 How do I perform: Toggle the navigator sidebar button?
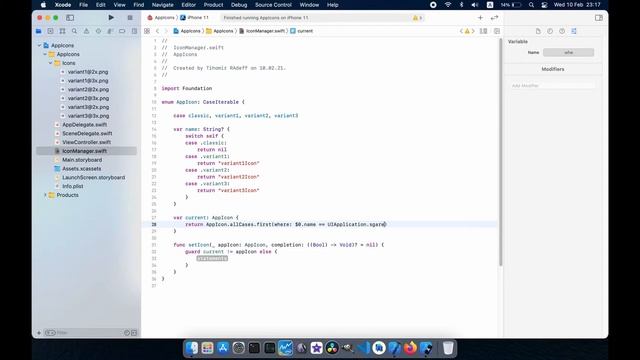pyautogui.click(x=70, y=18)
